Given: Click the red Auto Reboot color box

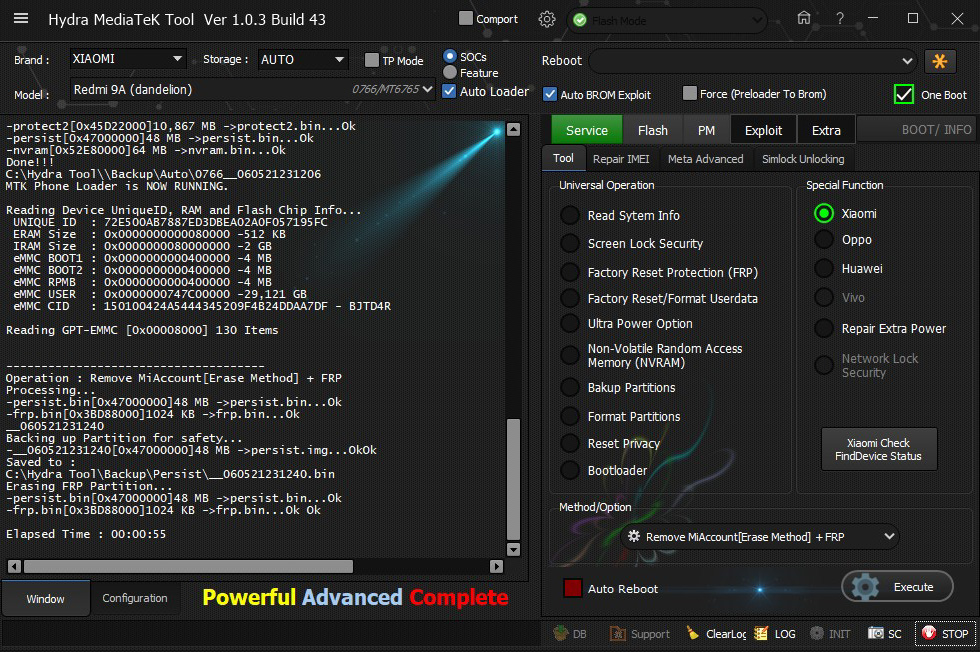Looking at the screenshot, I should tap(573, 588).
